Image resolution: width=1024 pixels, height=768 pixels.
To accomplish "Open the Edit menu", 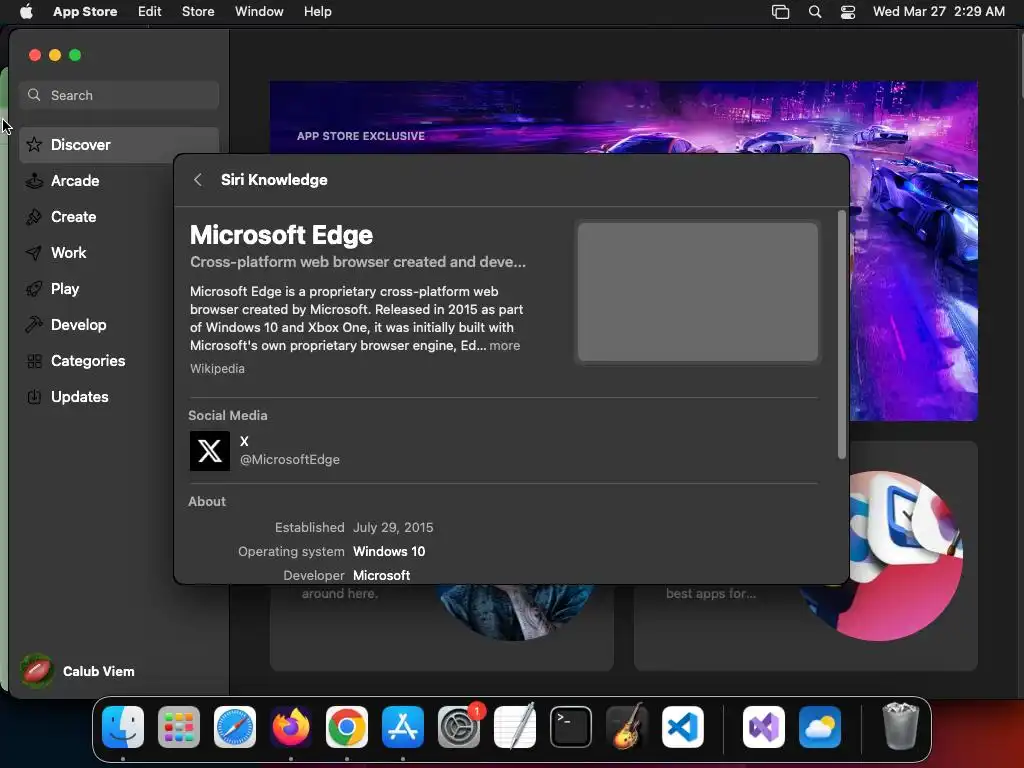I will click(x=150, y=12).
